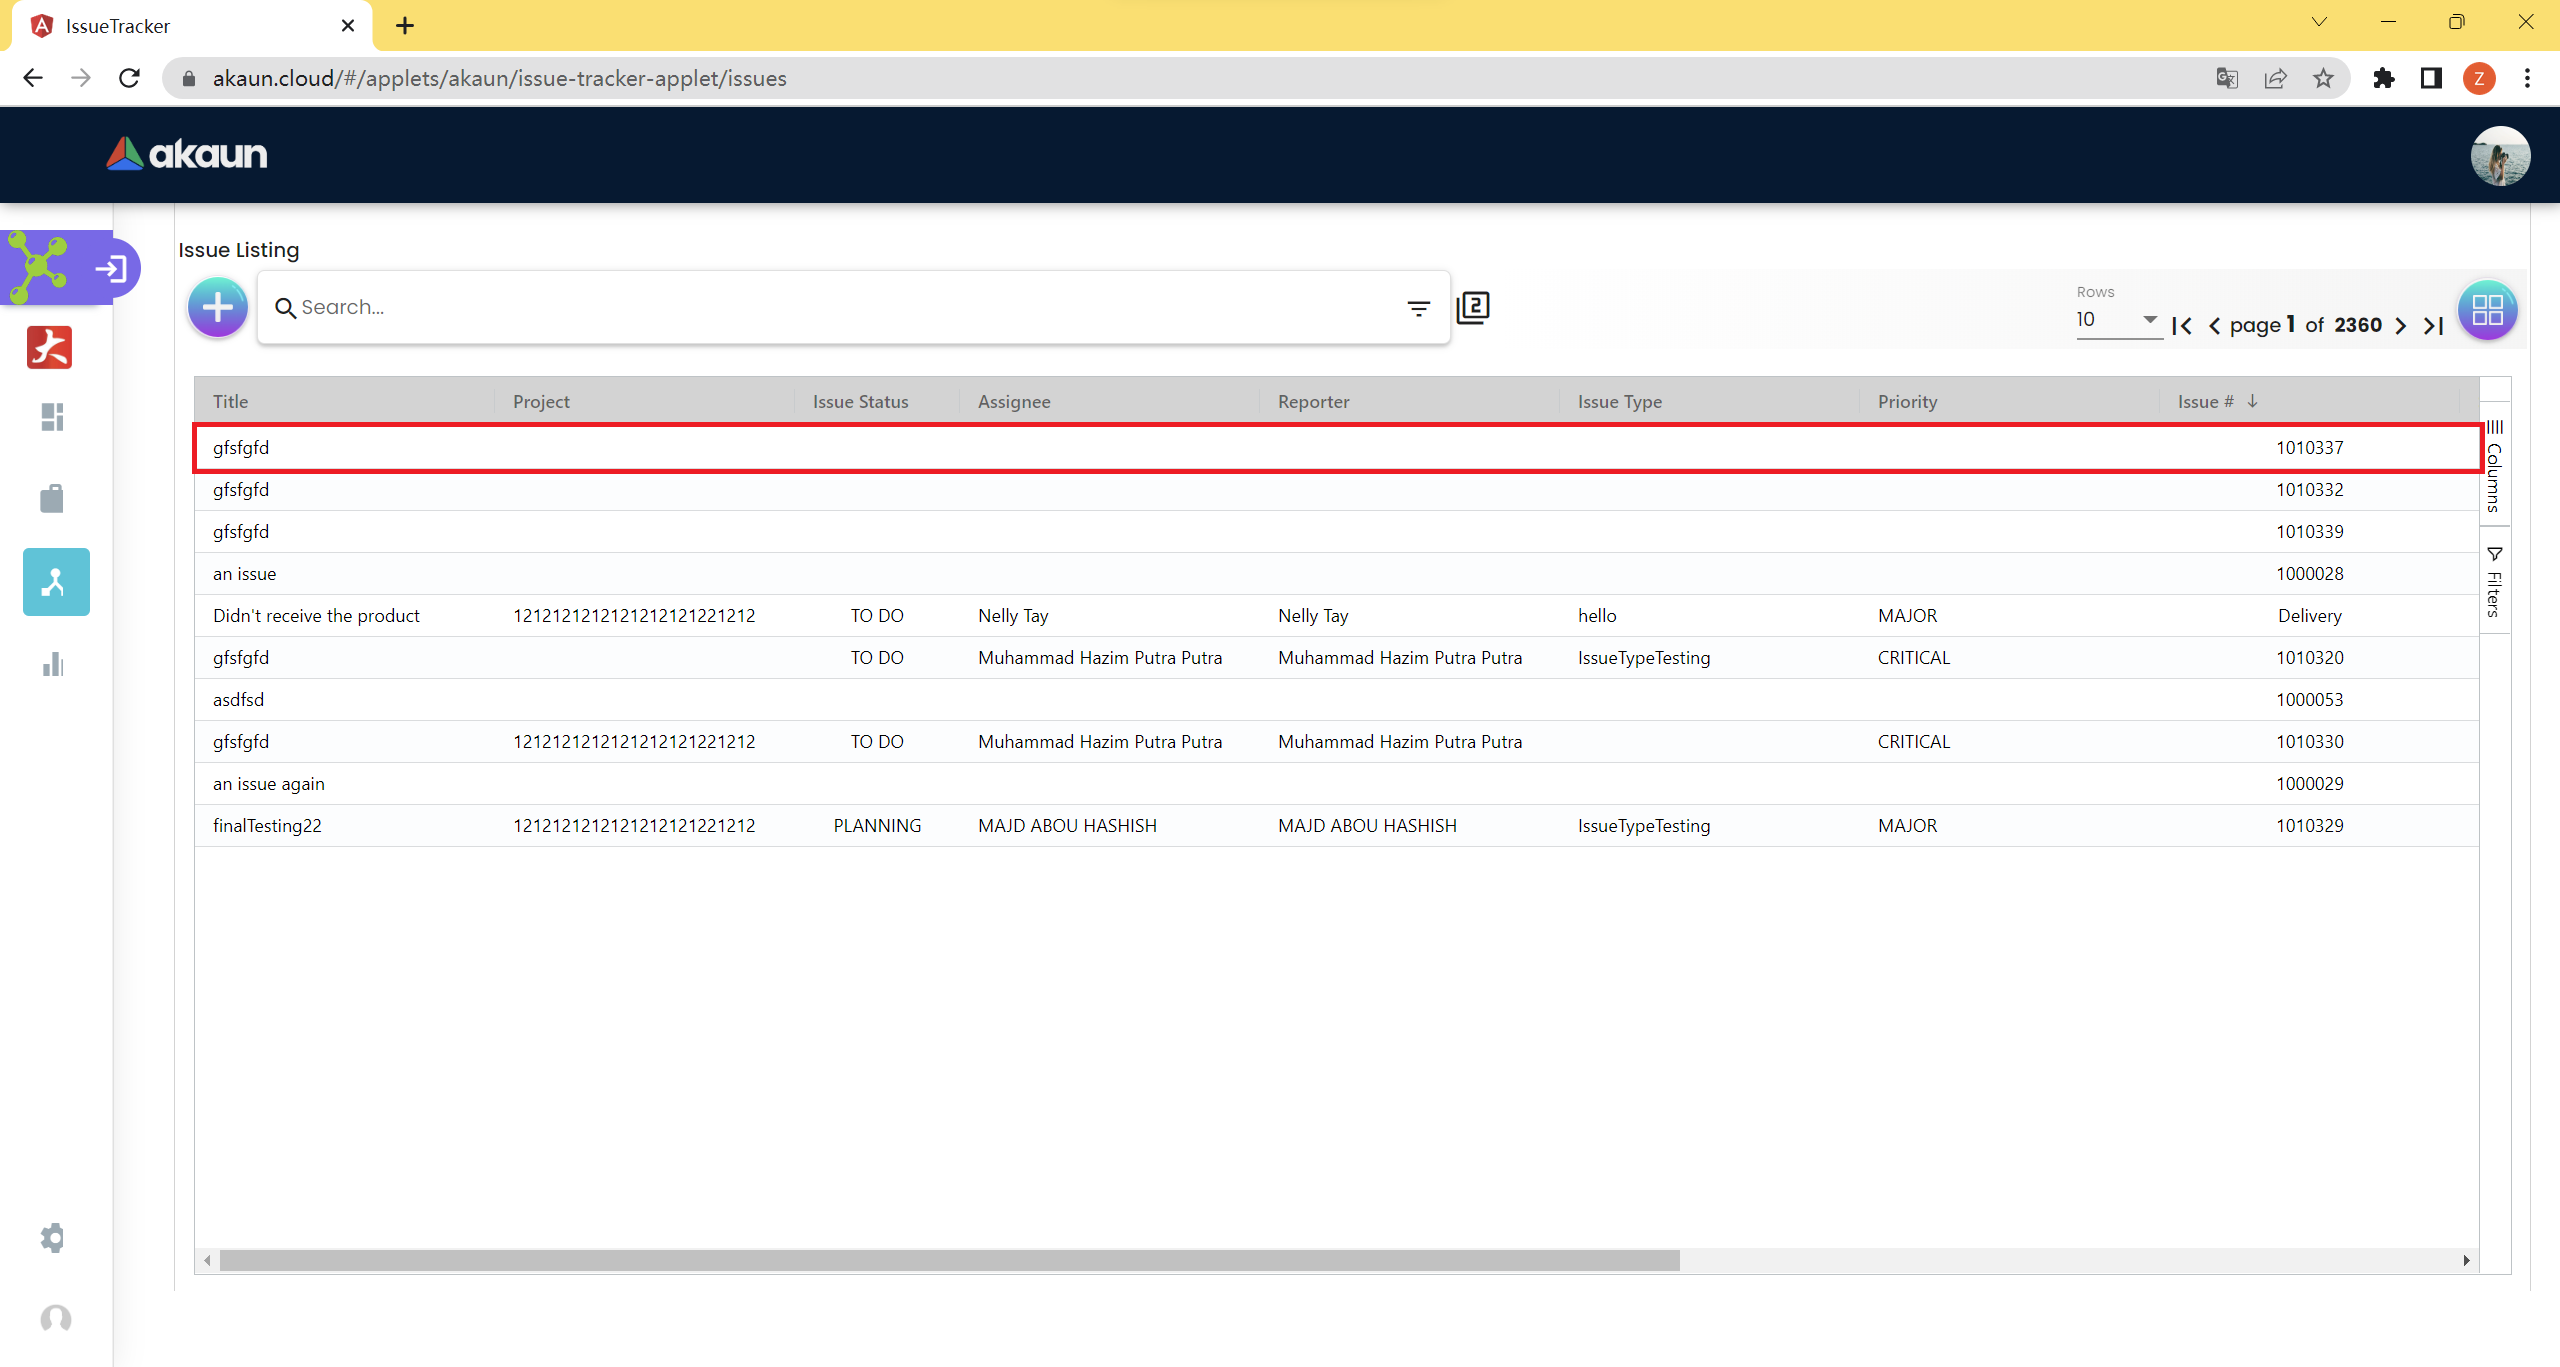This screenshot has width=2560, height=1367.
Task: Select the teal issue tracker sidebar icon
Action: [56, 582]
